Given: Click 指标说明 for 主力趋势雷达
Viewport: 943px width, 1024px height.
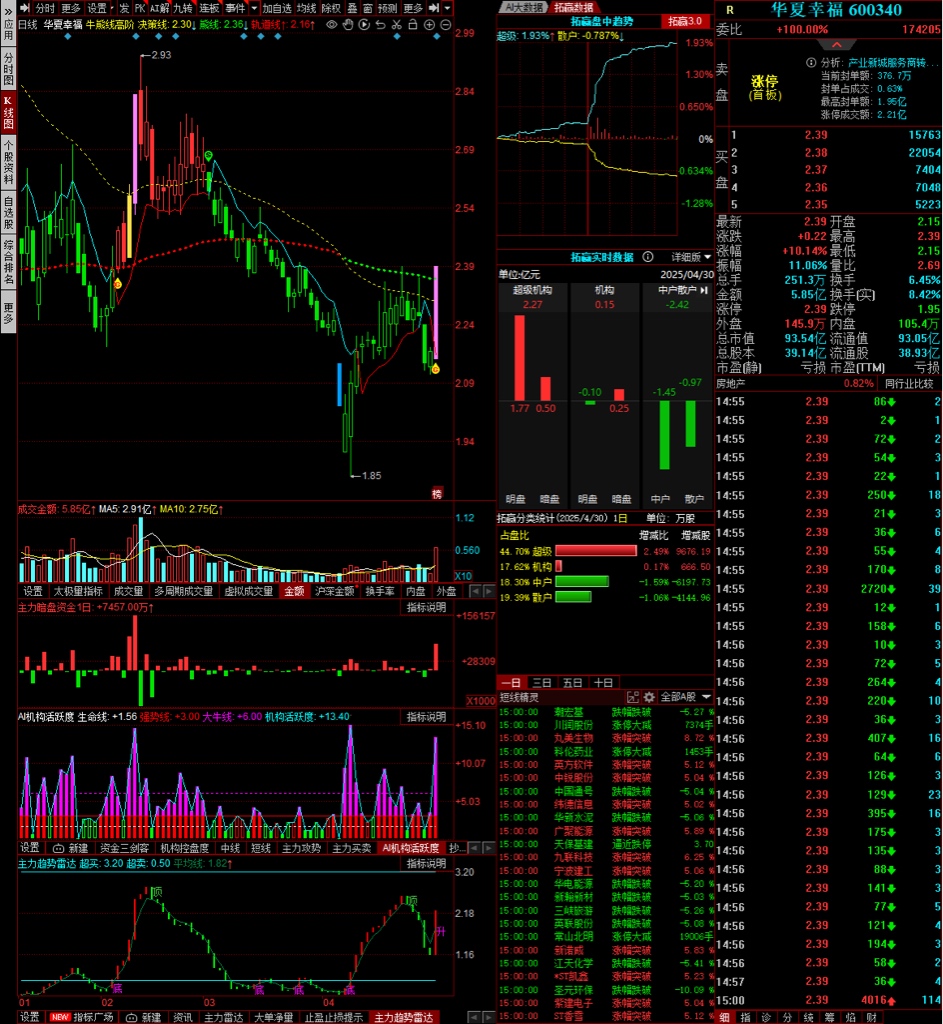Looking at the screenshot, I should (x=426, y=863).
